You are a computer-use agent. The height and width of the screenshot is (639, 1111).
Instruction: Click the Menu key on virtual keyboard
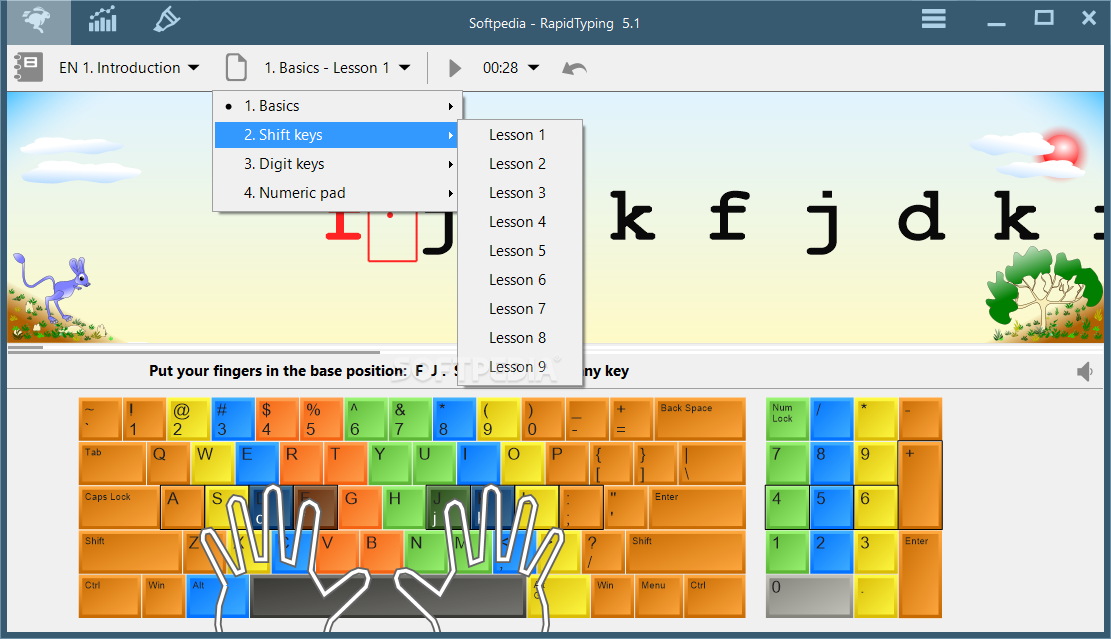click(658, 596)
